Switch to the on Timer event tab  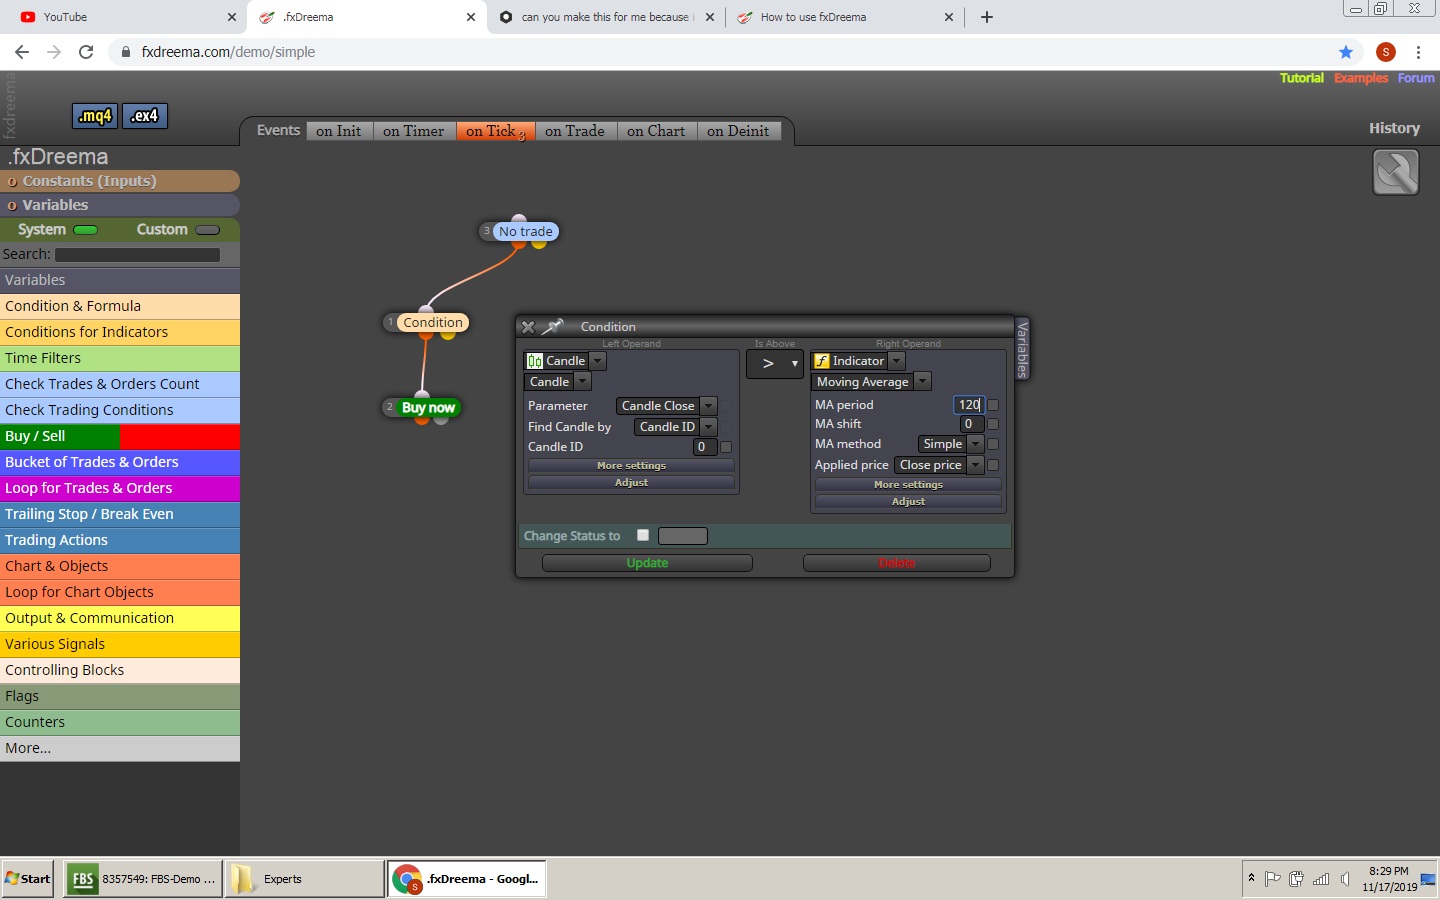(x=413, y=131)
